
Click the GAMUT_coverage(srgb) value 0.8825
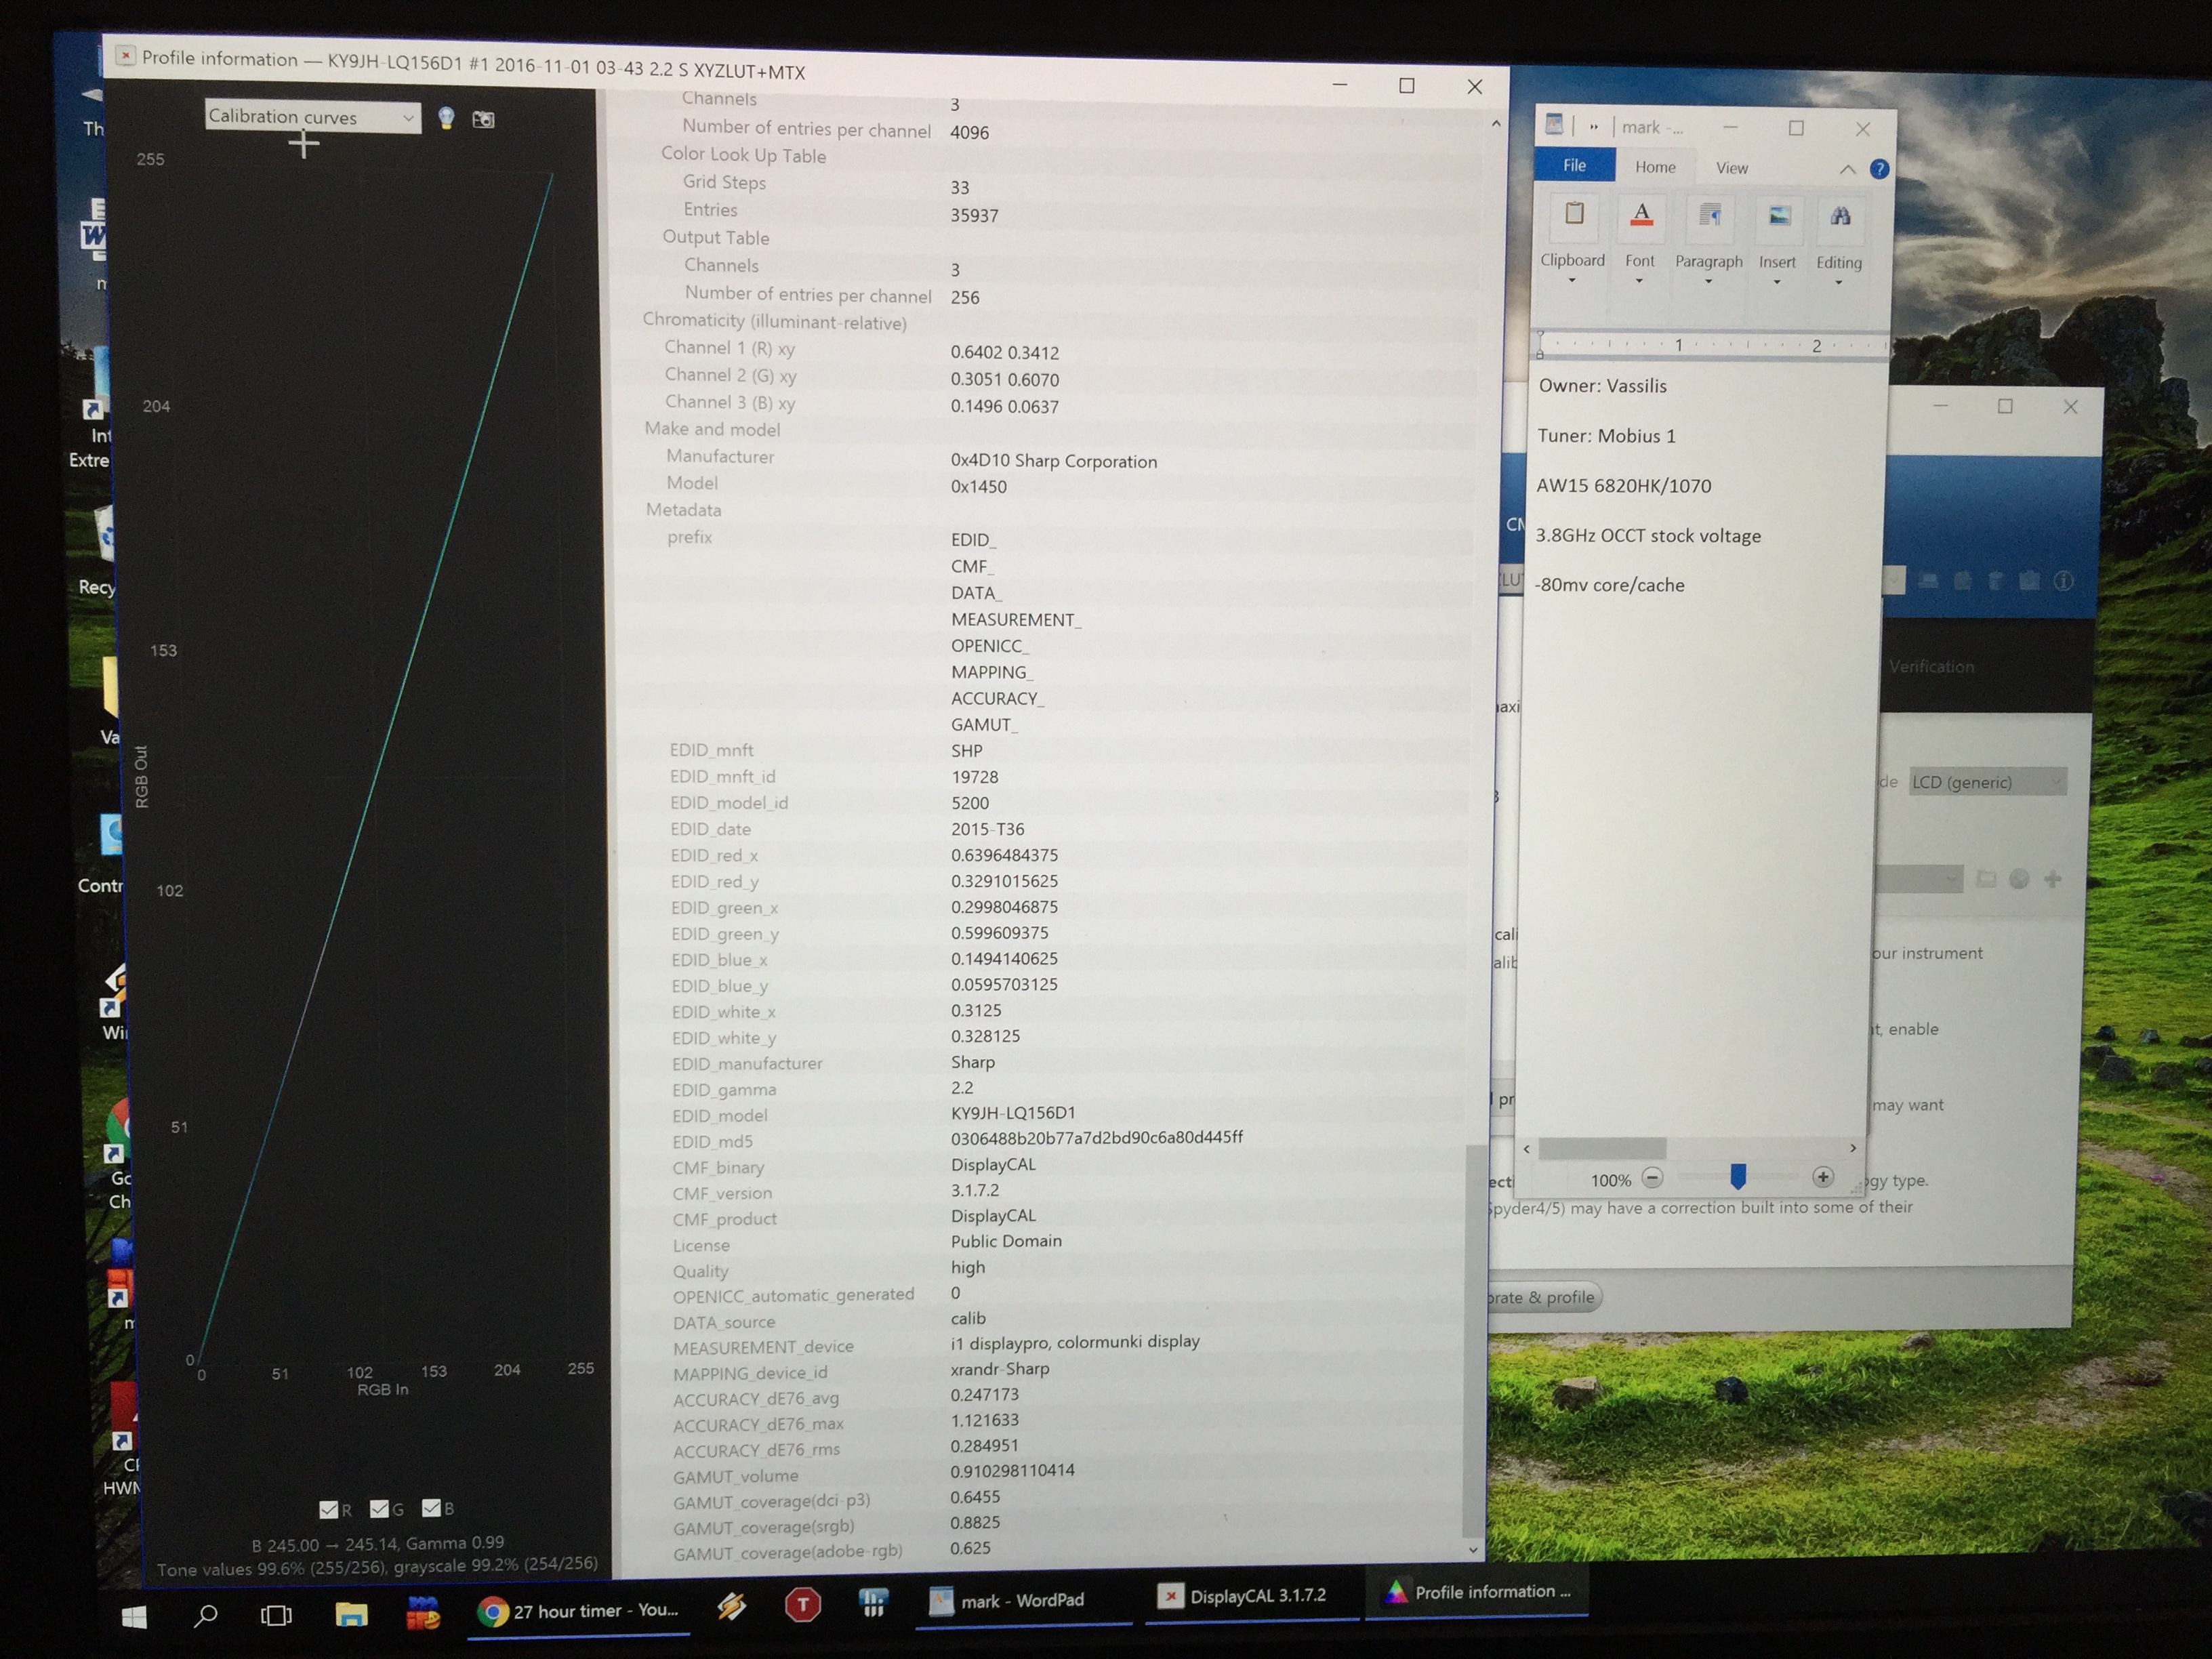(x=975, y=1522)
